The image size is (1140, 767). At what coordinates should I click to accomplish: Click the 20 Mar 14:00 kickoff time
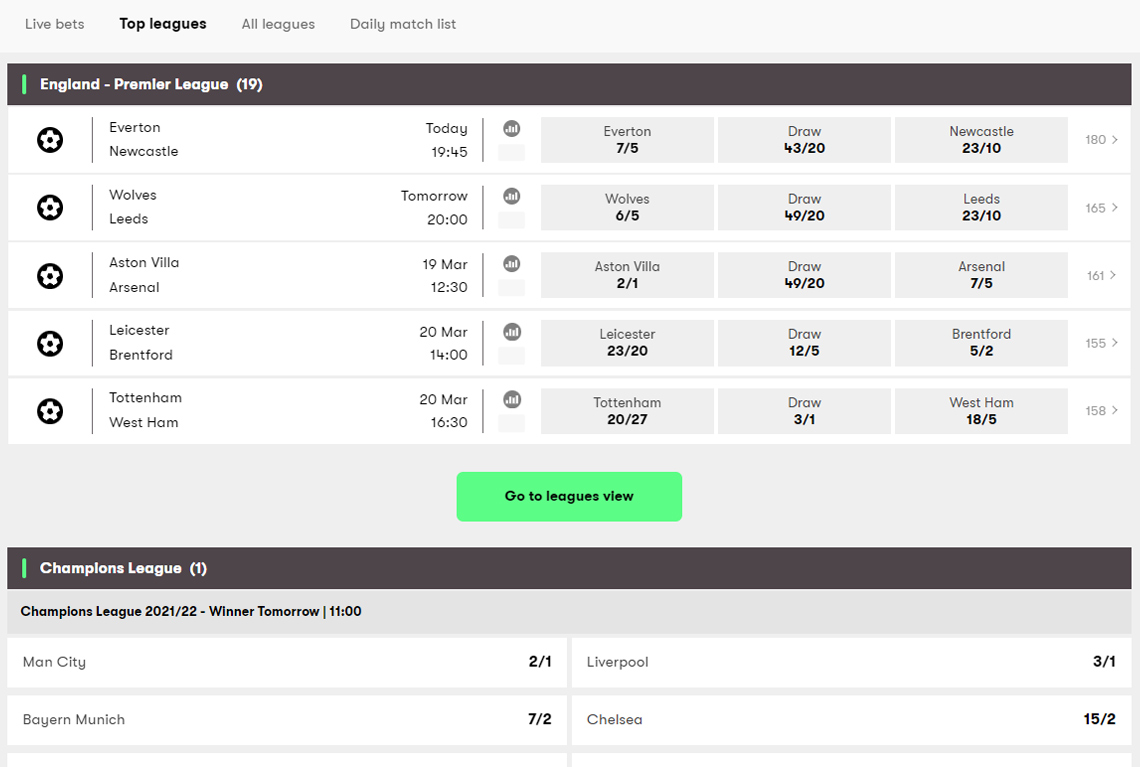443,343
